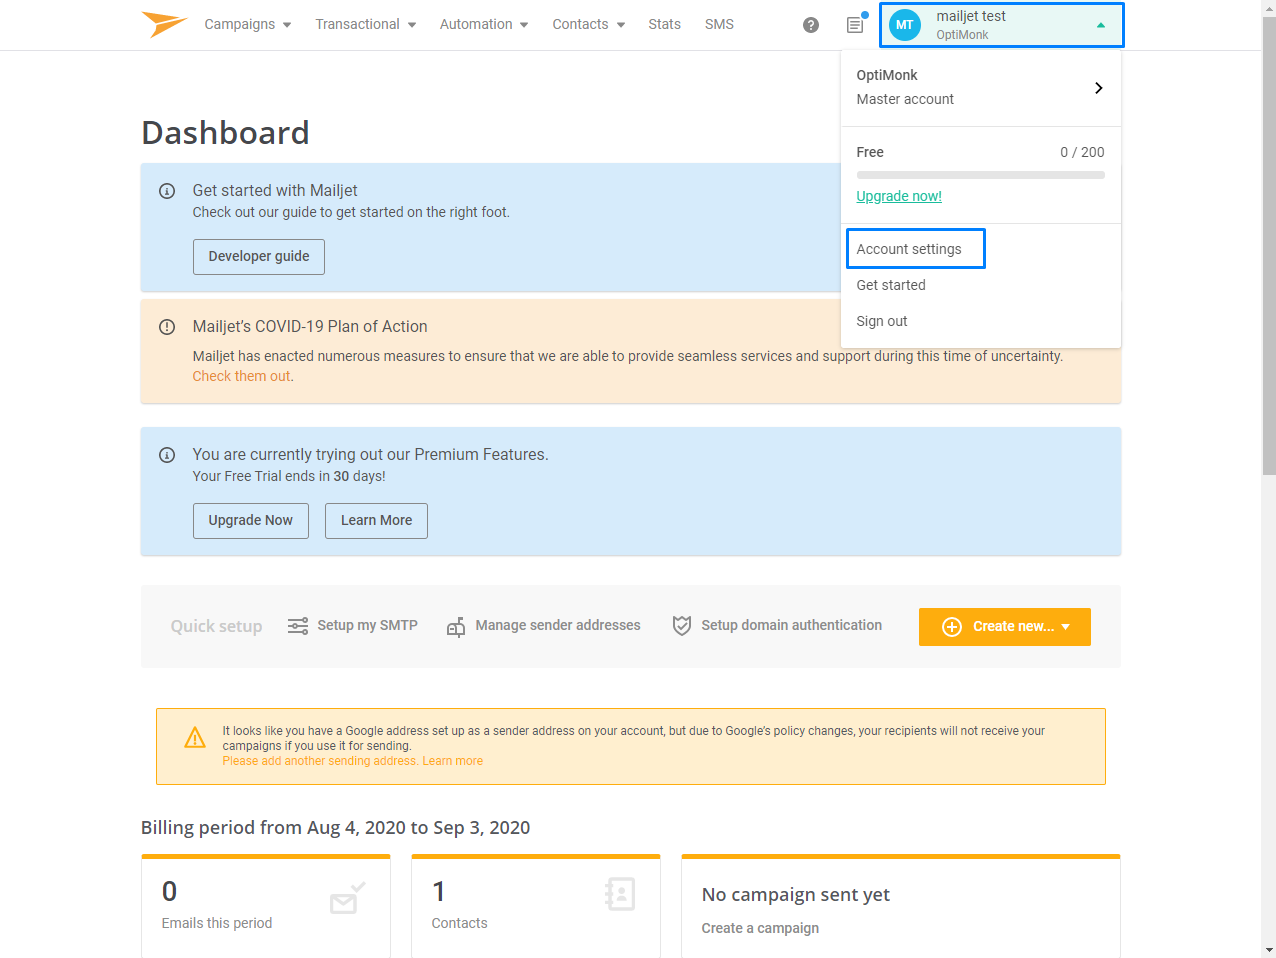Click the info icon beside Get started with Mailjet
Viewport: 1276px width, 958px height.
[x=167, y=191]
